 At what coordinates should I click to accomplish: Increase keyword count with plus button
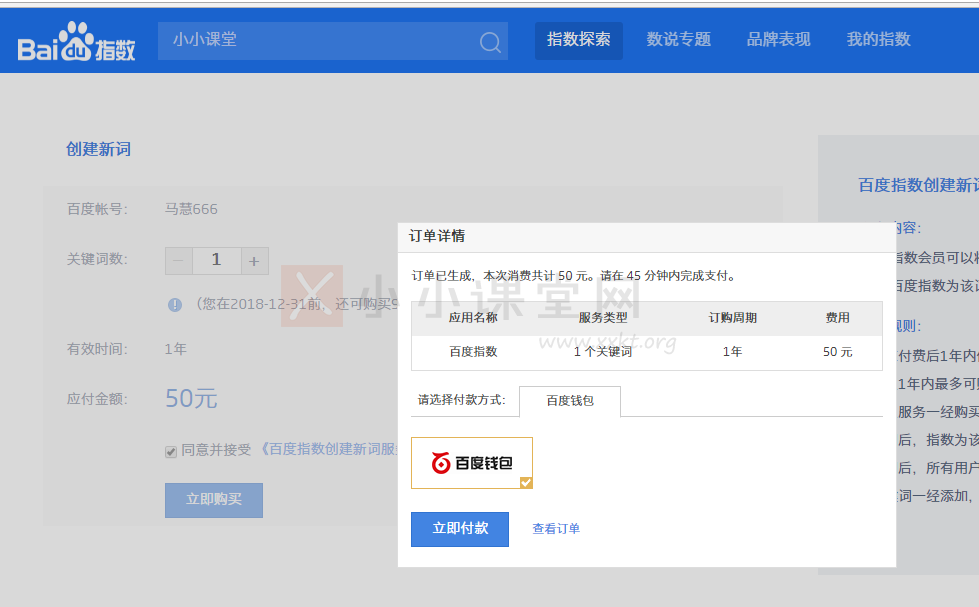pyautogui.click(x=254, y=260)
